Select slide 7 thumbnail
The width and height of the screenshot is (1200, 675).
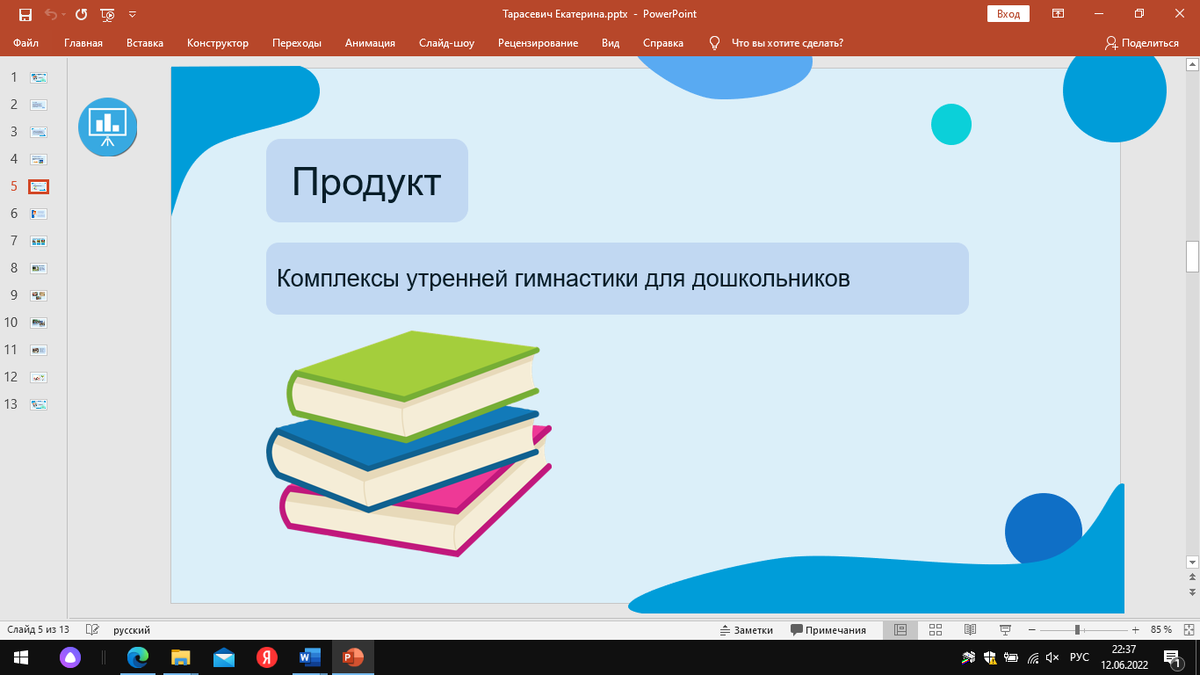pos(39,241)
